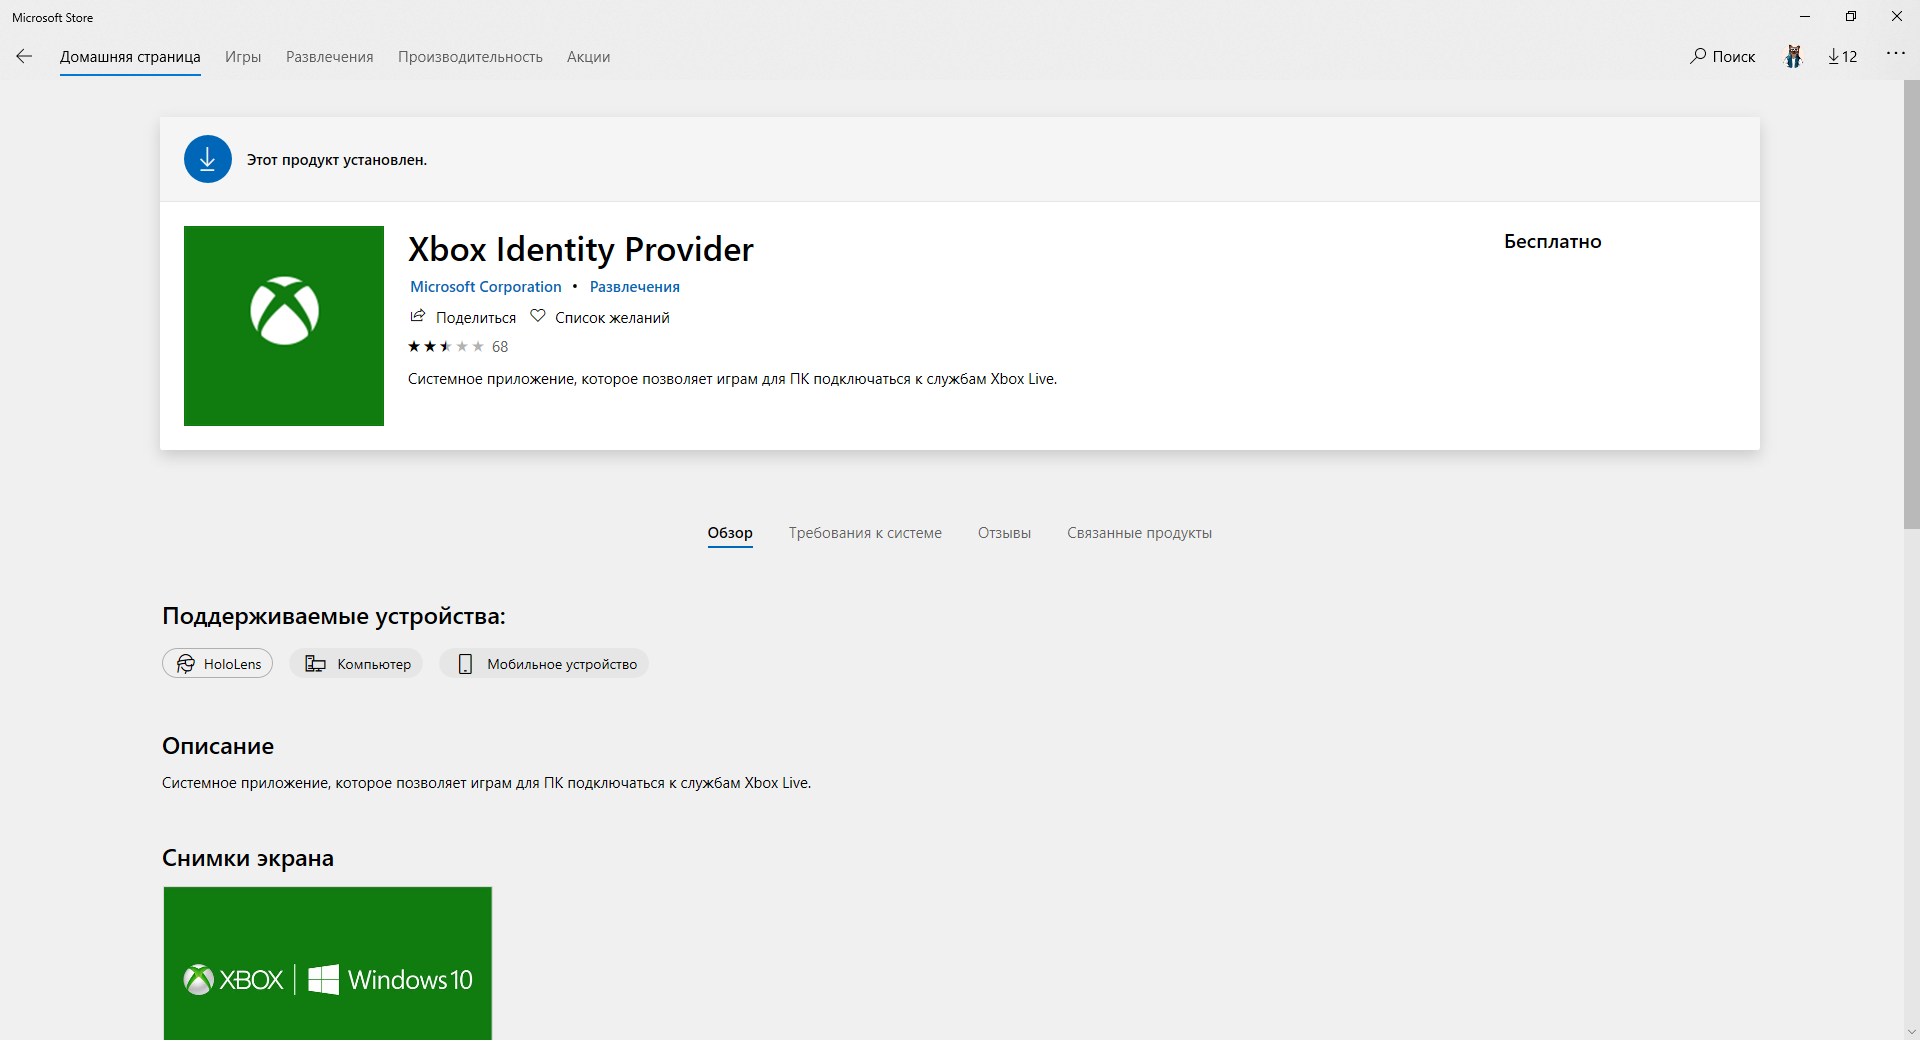Open the Игры tab
This screenshot has width=1920, height=1040.
click(x=243, y=57)
